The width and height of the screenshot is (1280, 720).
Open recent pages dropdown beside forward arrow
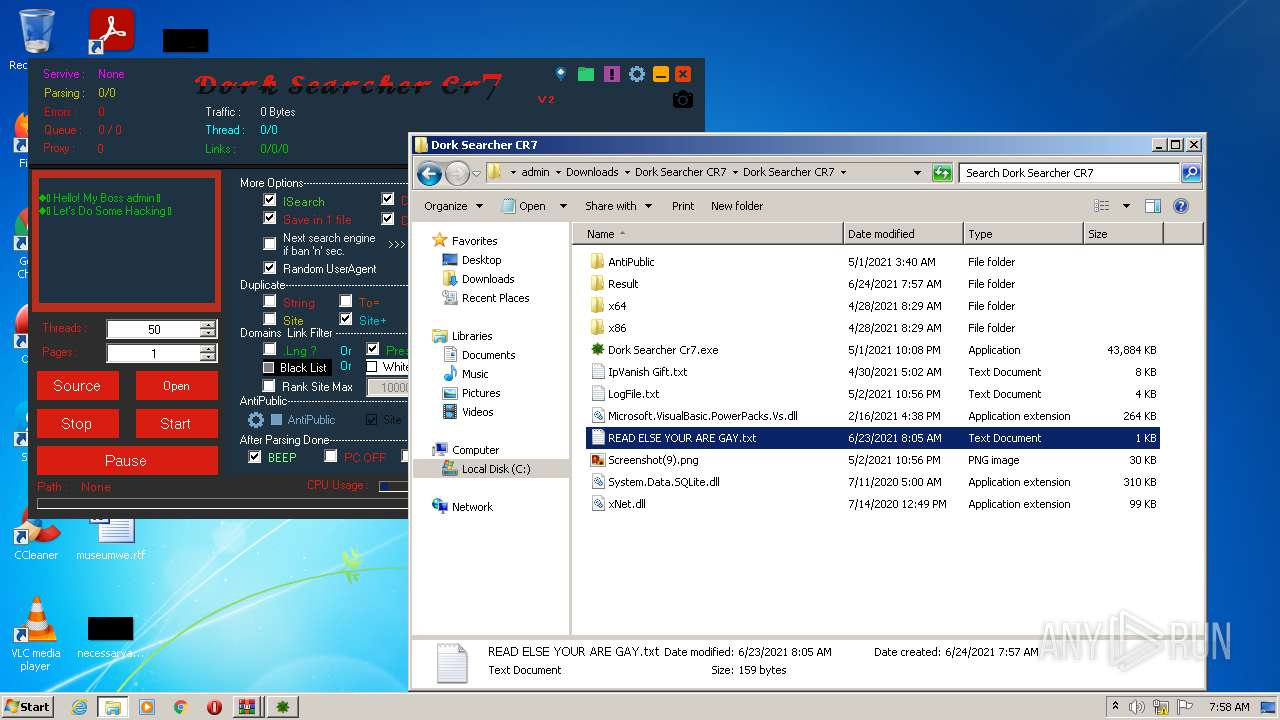point(477,173)
